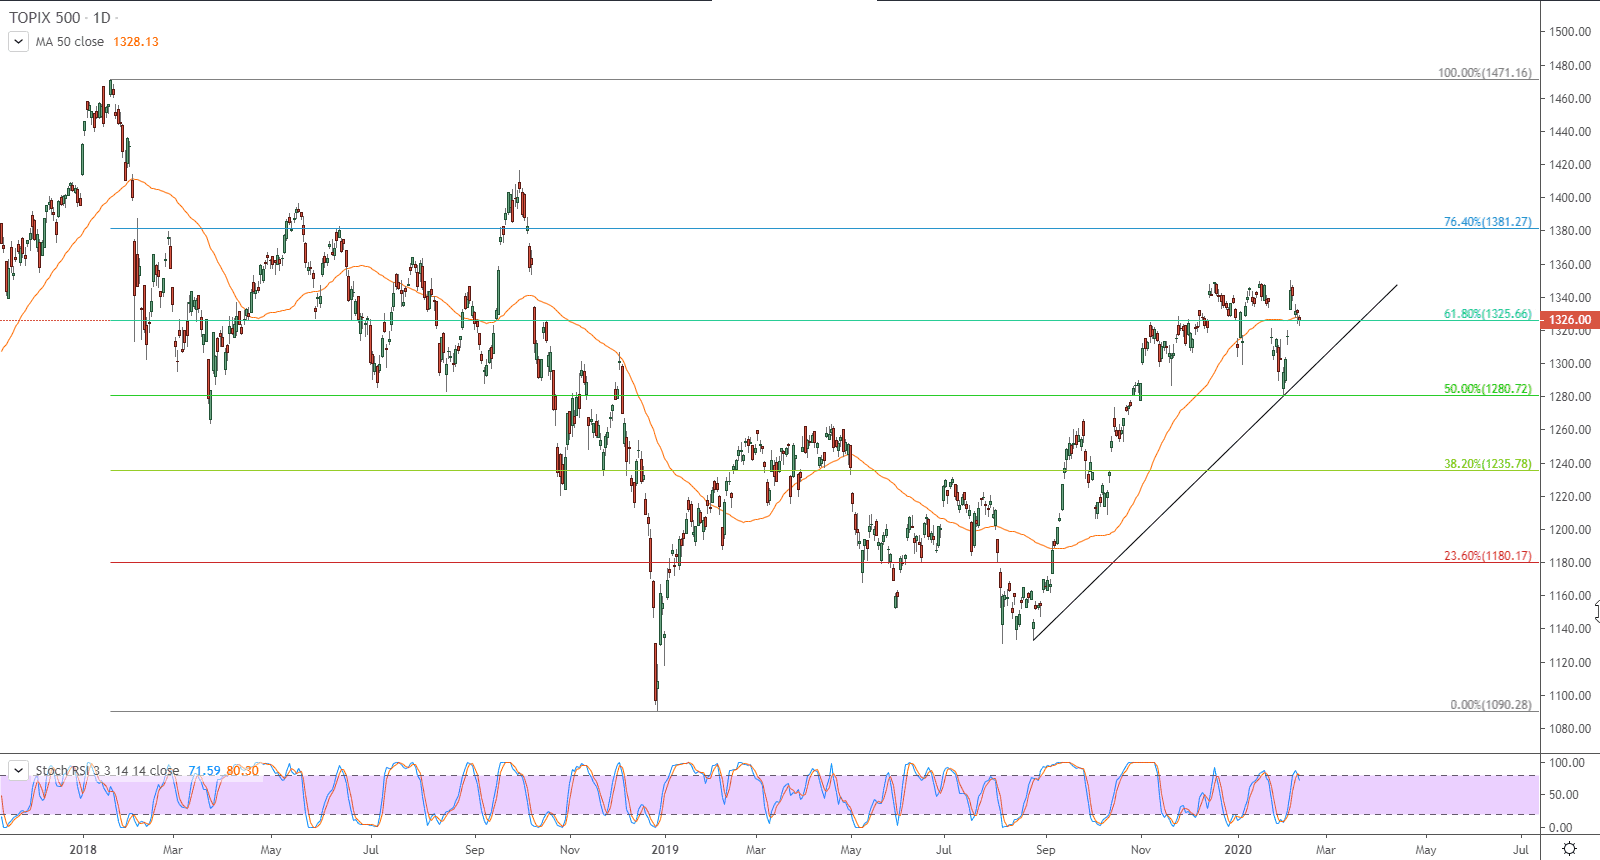Open chart settings gear icon
Image resolution: width=1600 pixels, height=860 pixels.
[1569, 849]
